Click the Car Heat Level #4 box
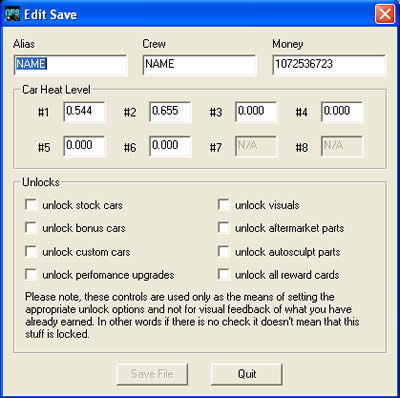 342,112
